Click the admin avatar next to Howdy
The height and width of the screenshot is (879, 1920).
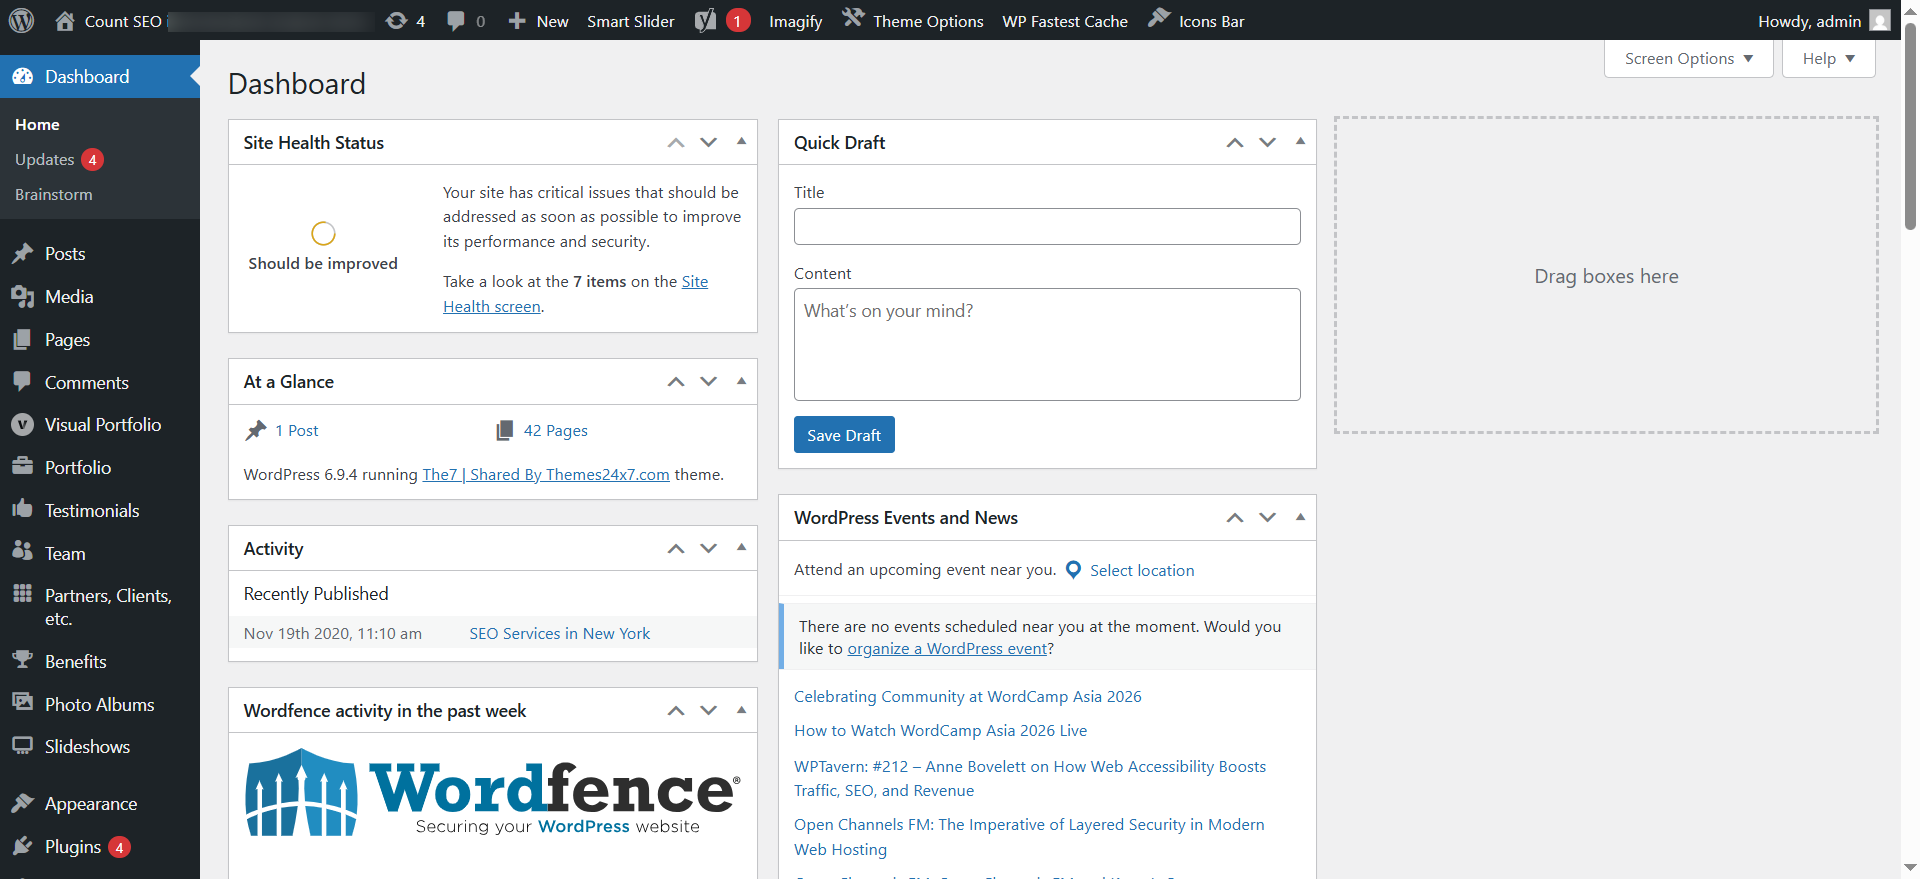tap(1880, 20)
